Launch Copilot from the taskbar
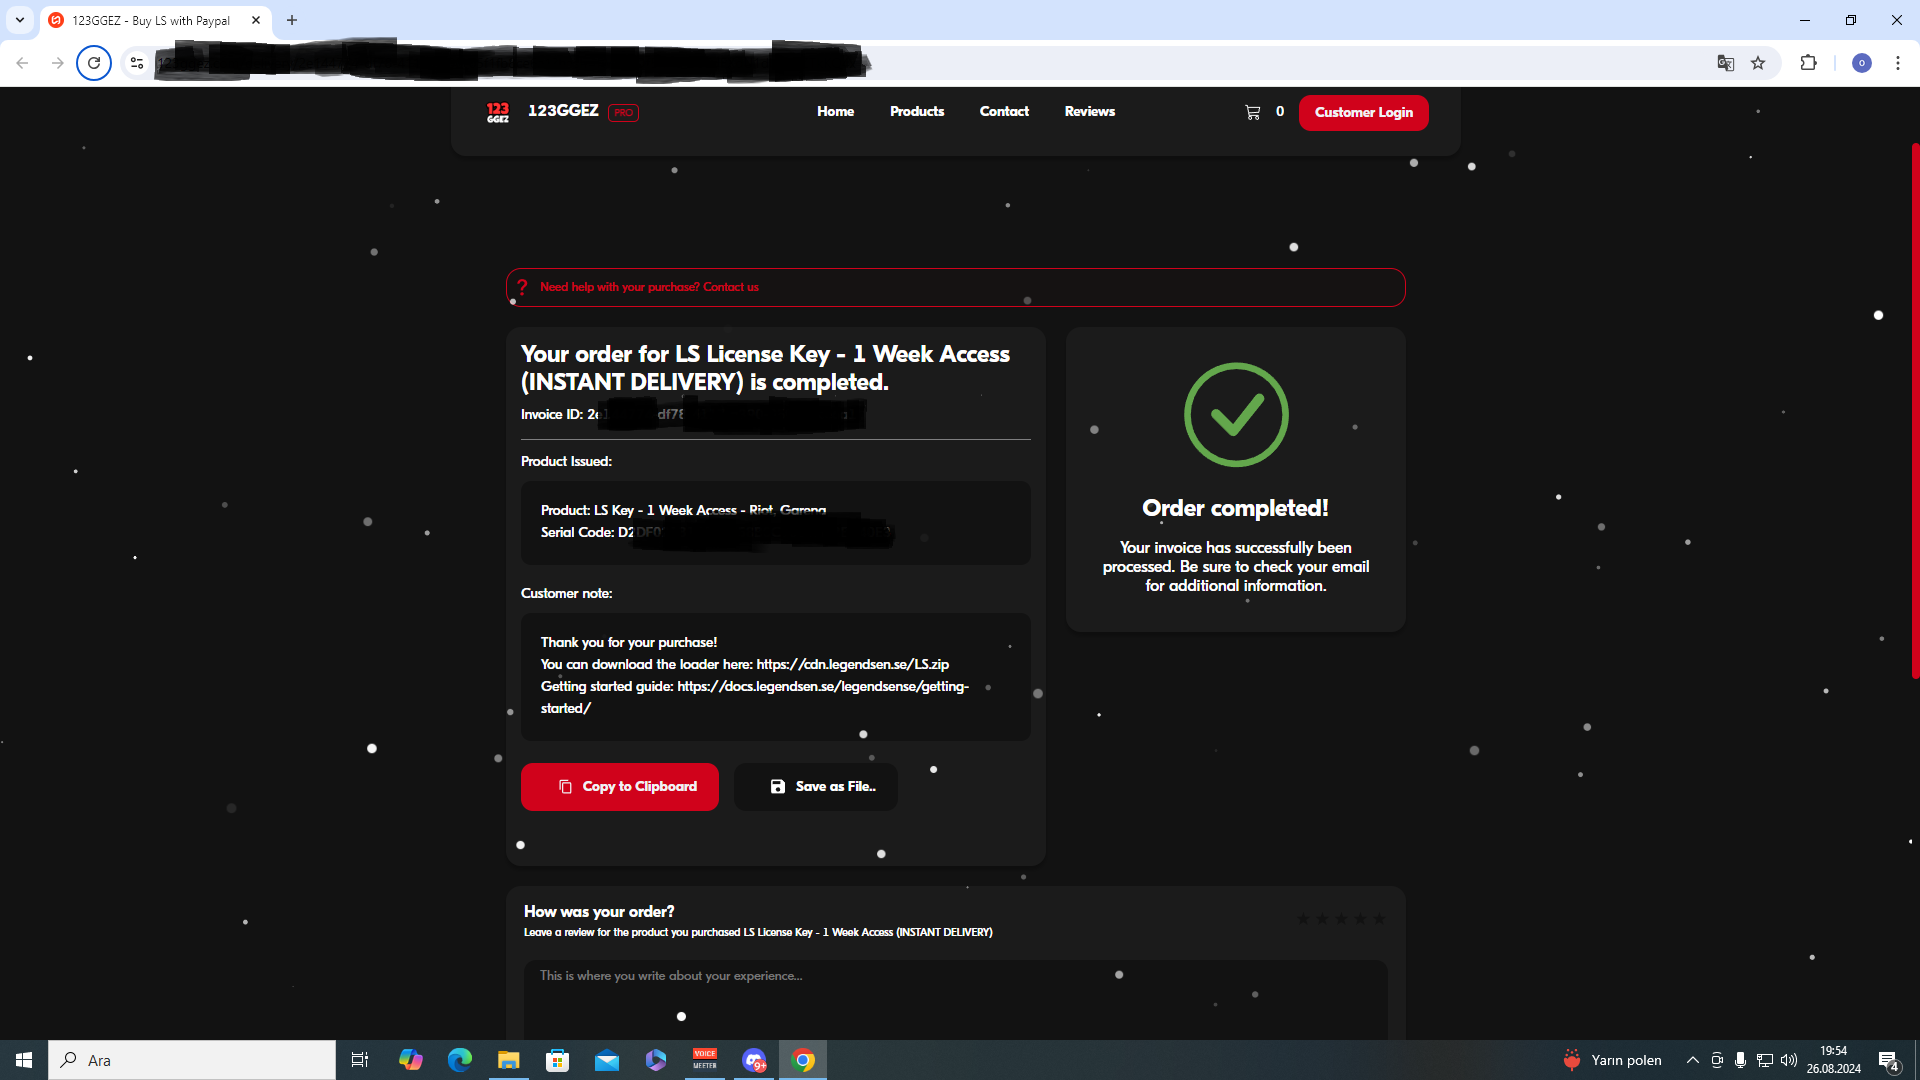Screen dimensions: 1920x1080 point(410,1060)
